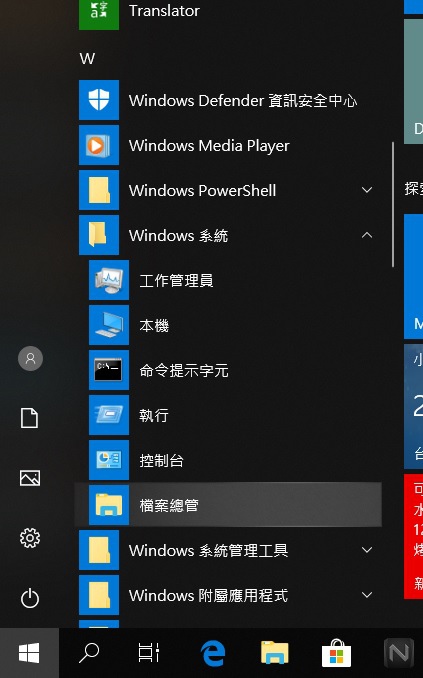
Task: Select the 'Windows PowerShell' label
Action: pos(202,190)
